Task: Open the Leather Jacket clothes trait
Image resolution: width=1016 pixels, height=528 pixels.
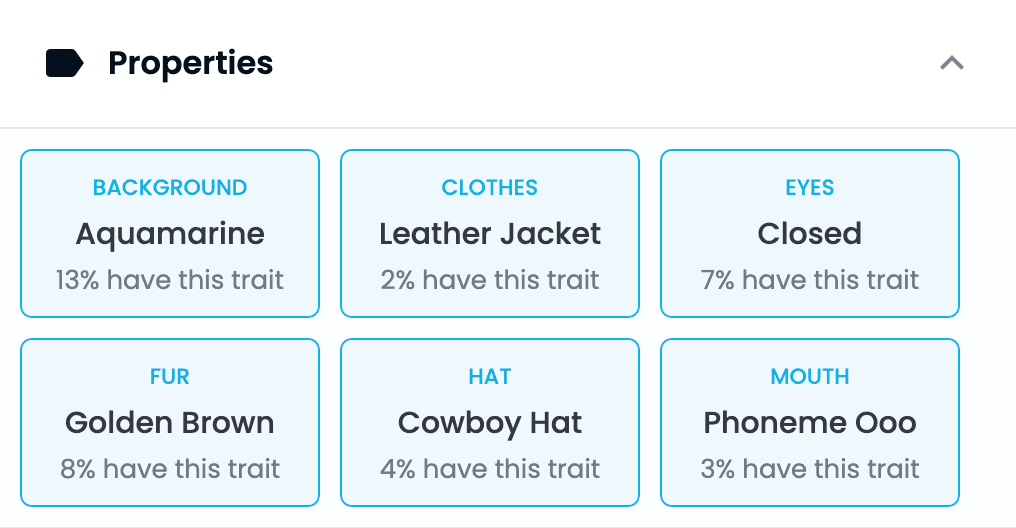Action: point(490,233)
